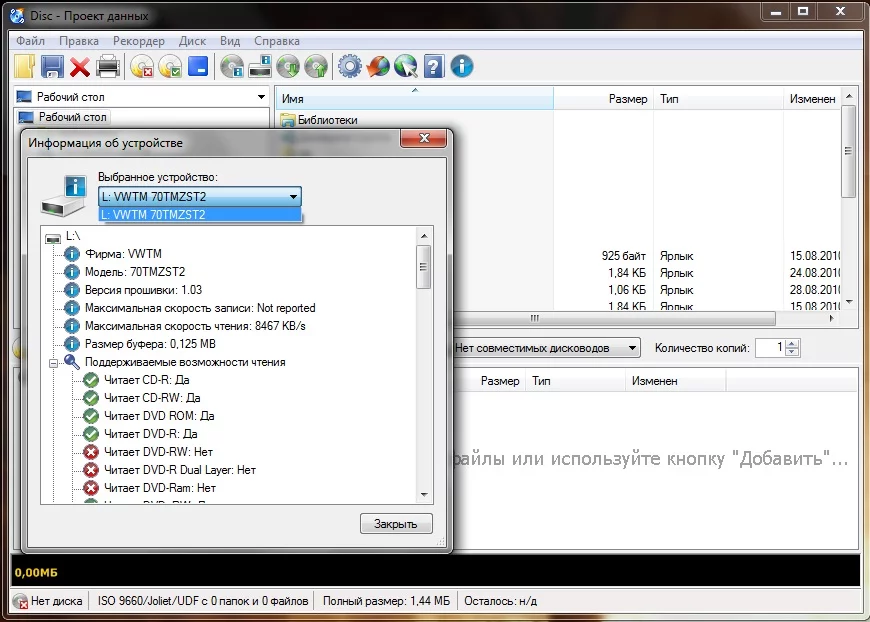
Task: Open the selected device combo box
Action: point(200,196)
